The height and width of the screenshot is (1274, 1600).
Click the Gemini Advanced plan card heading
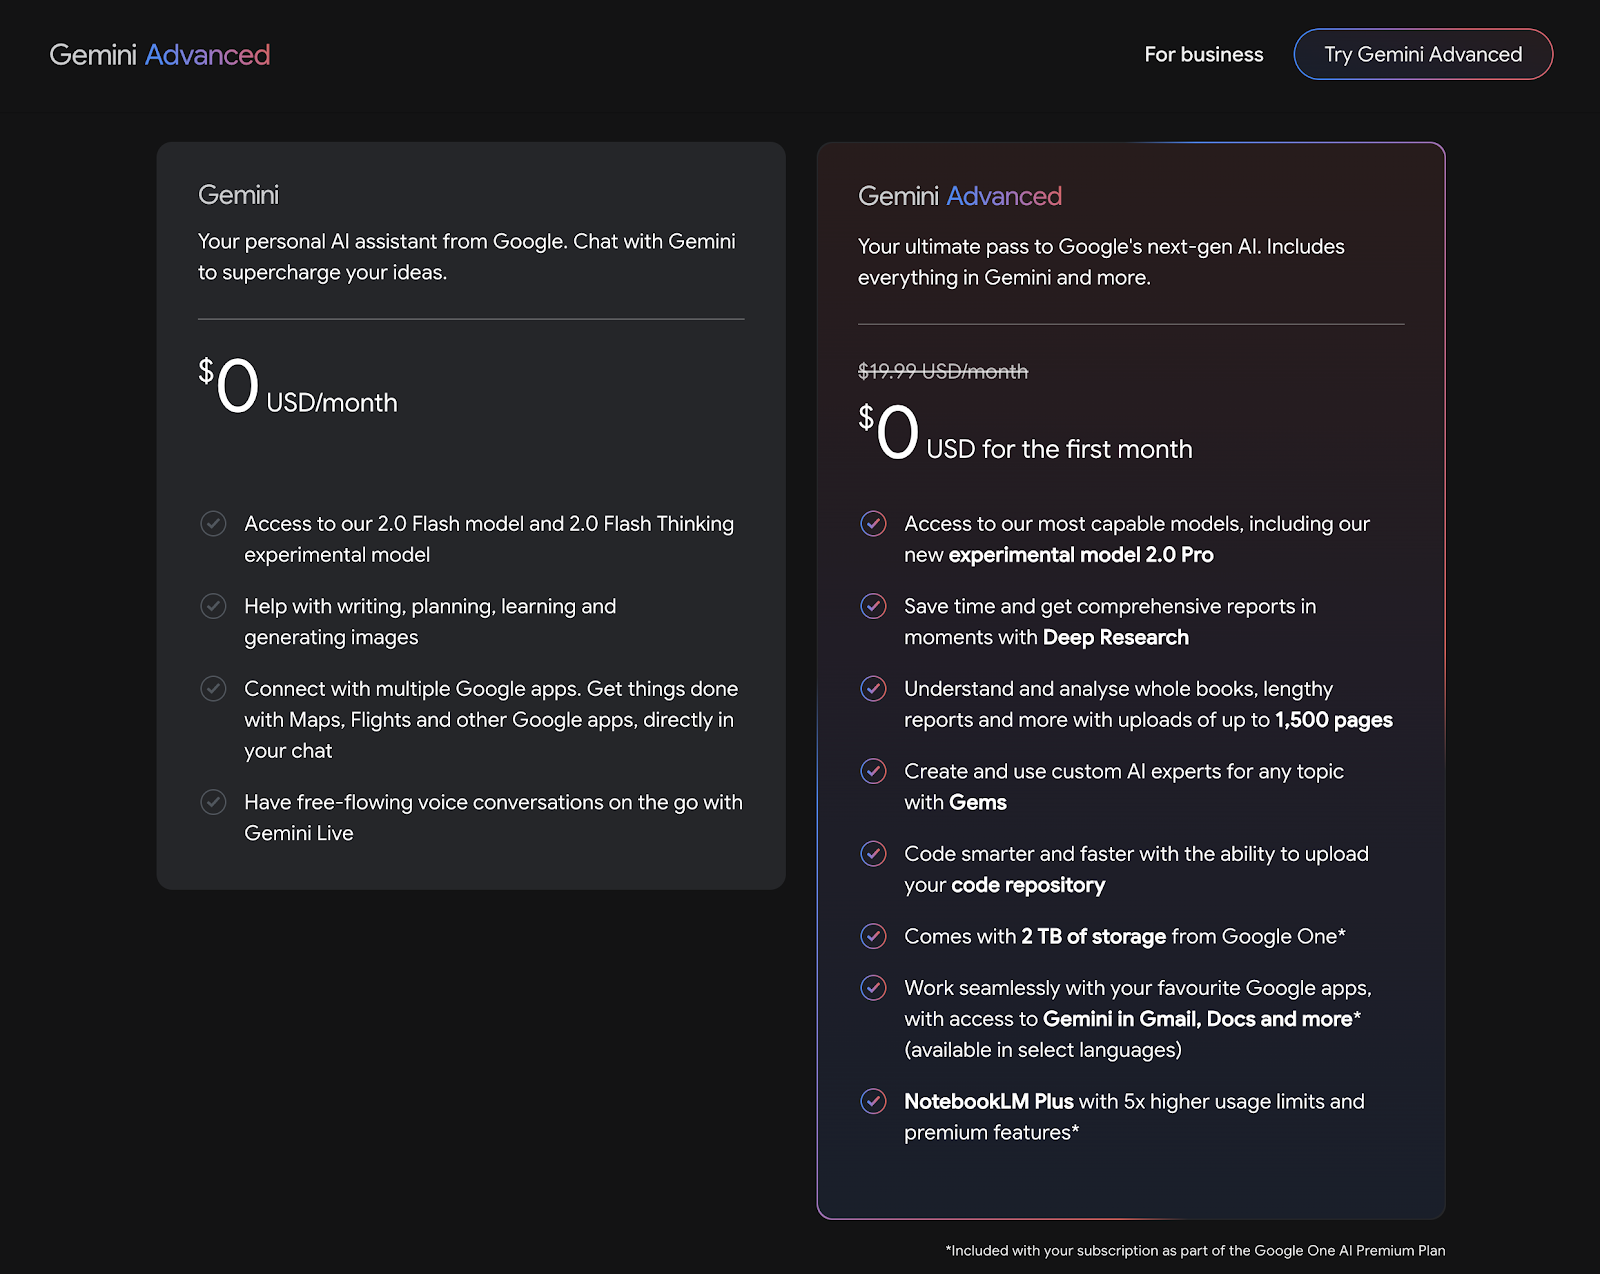pos(959,196)
